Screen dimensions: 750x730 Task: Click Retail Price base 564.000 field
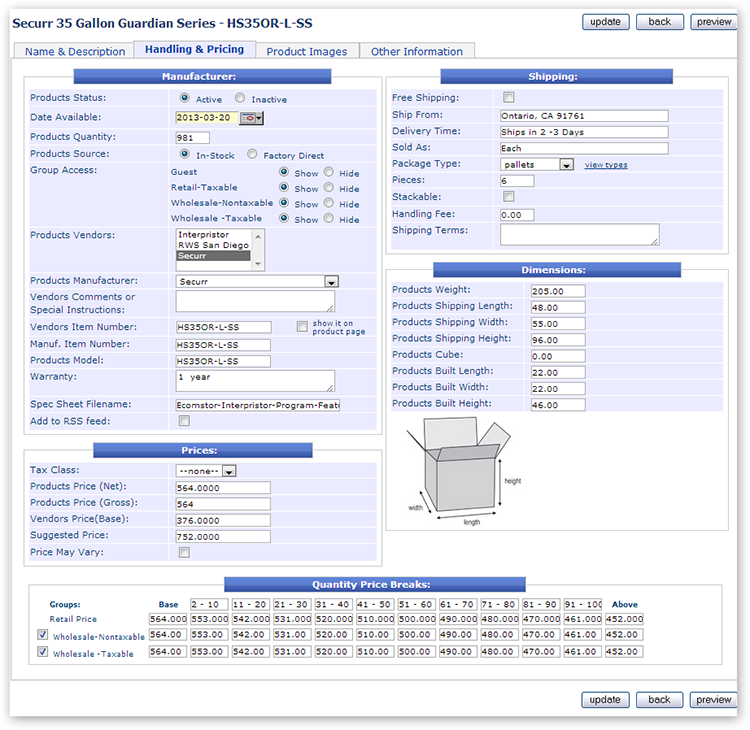167,619
